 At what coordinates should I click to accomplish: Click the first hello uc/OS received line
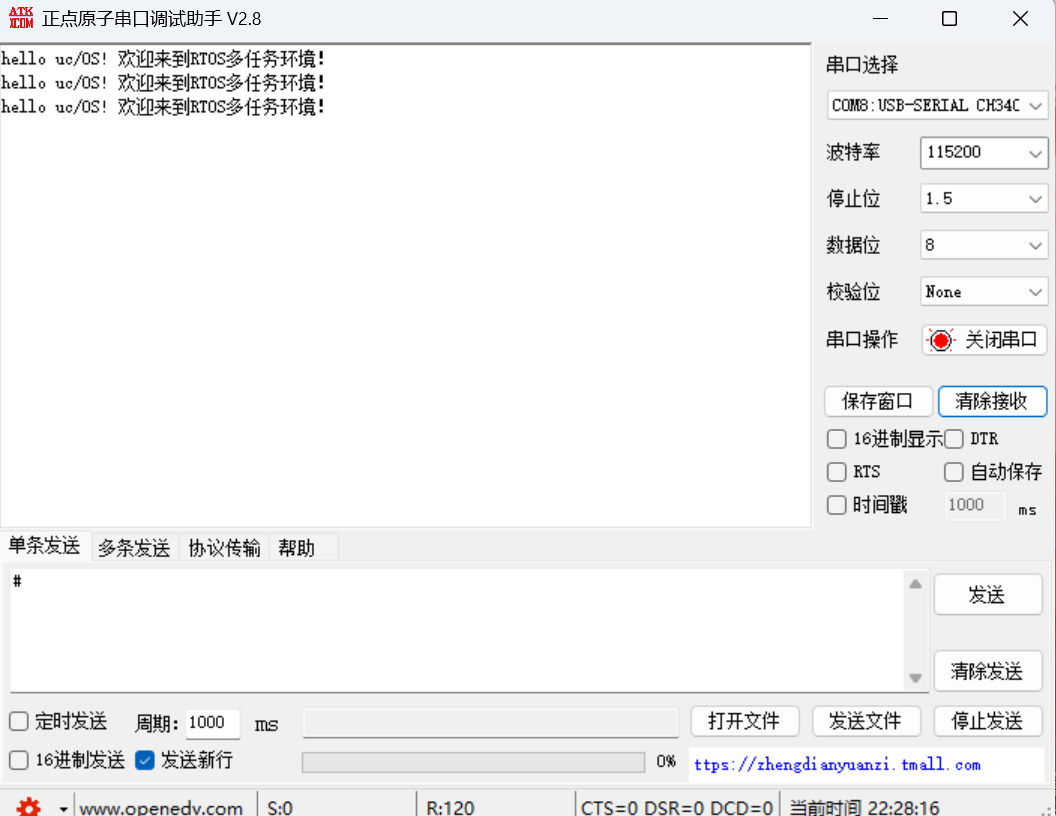(164, 59)
